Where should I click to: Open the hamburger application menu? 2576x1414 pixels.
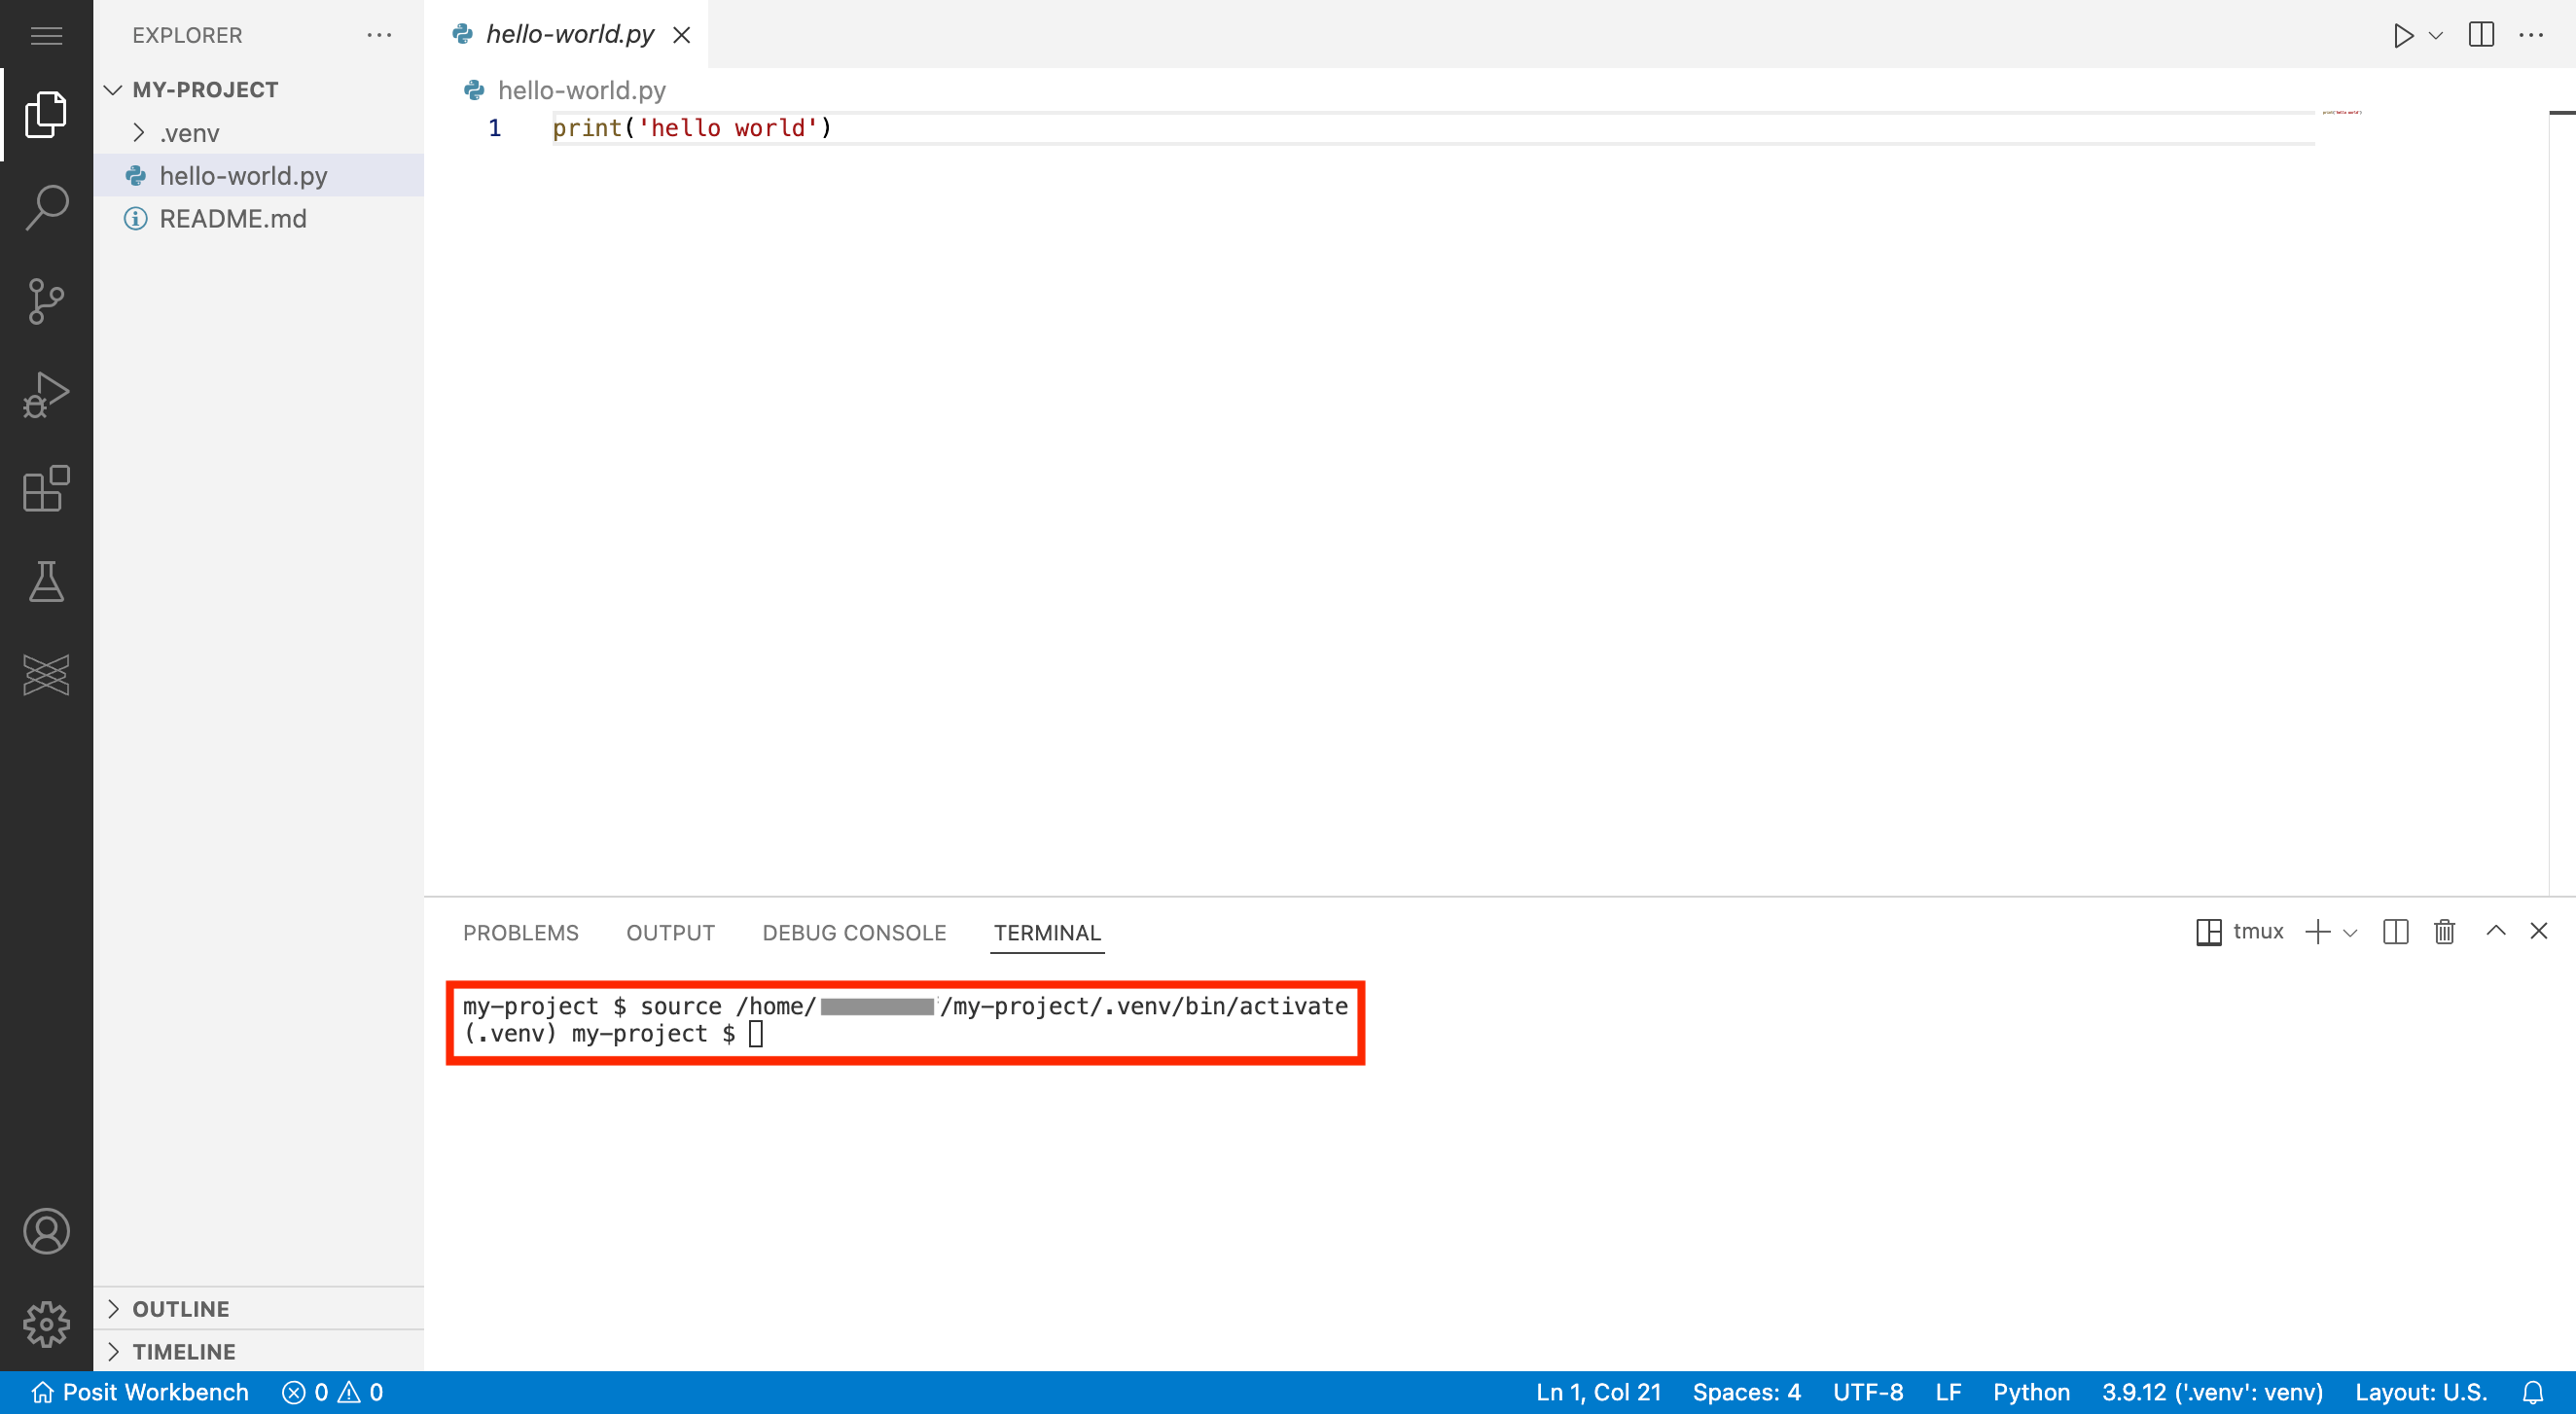tap(46, 36)
